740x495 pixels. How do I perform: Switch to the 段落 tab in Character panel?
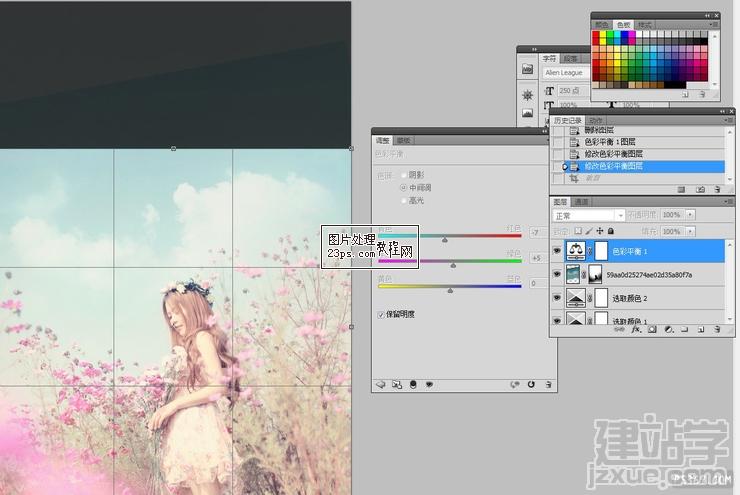click(x=571, y=59)
